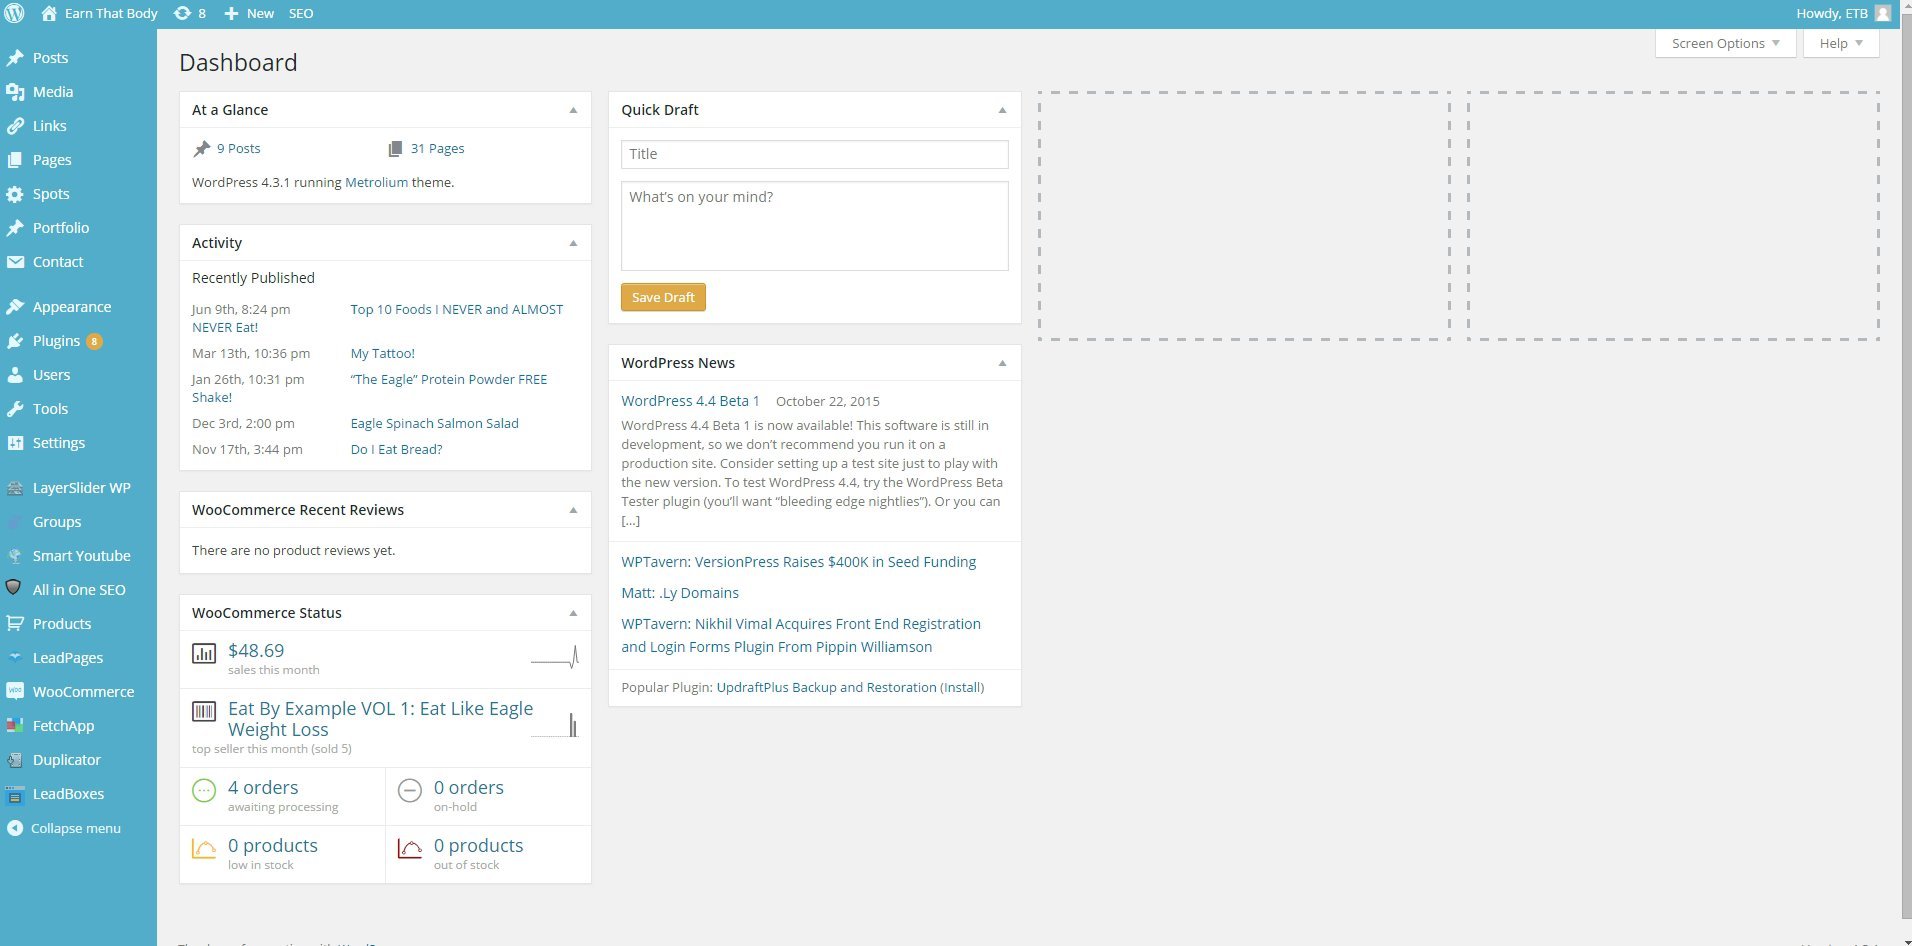1912x946 pixels.
Task: Open the Screen Options dropdown
Action: click(1725, 43)
